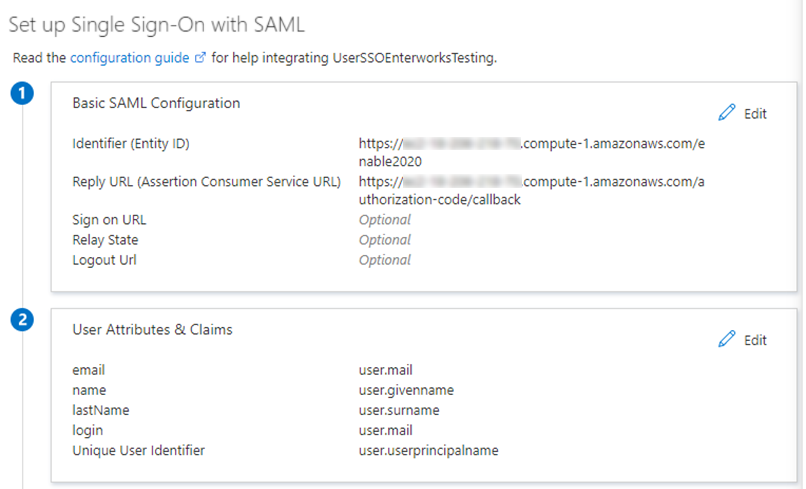The image size is (806, 489).
Task: Click pencil icon in Basic SAML Configuration
Action: point(727,113)
